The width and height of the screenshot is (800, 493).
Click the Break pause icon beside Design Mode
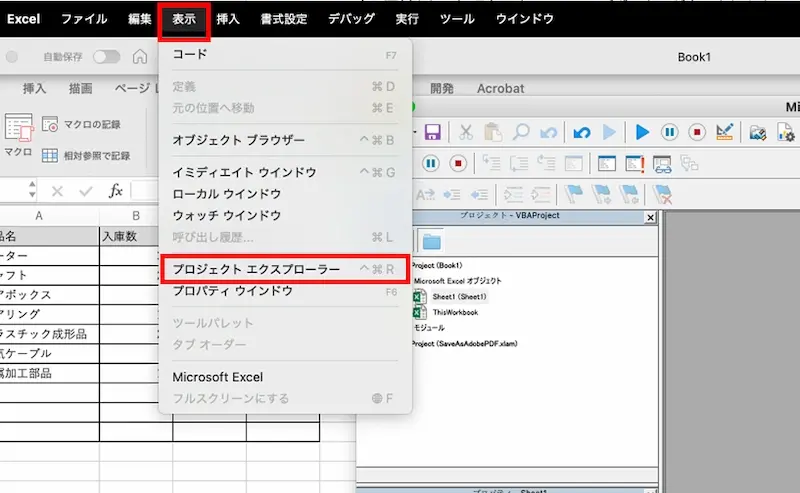(669, 133)
